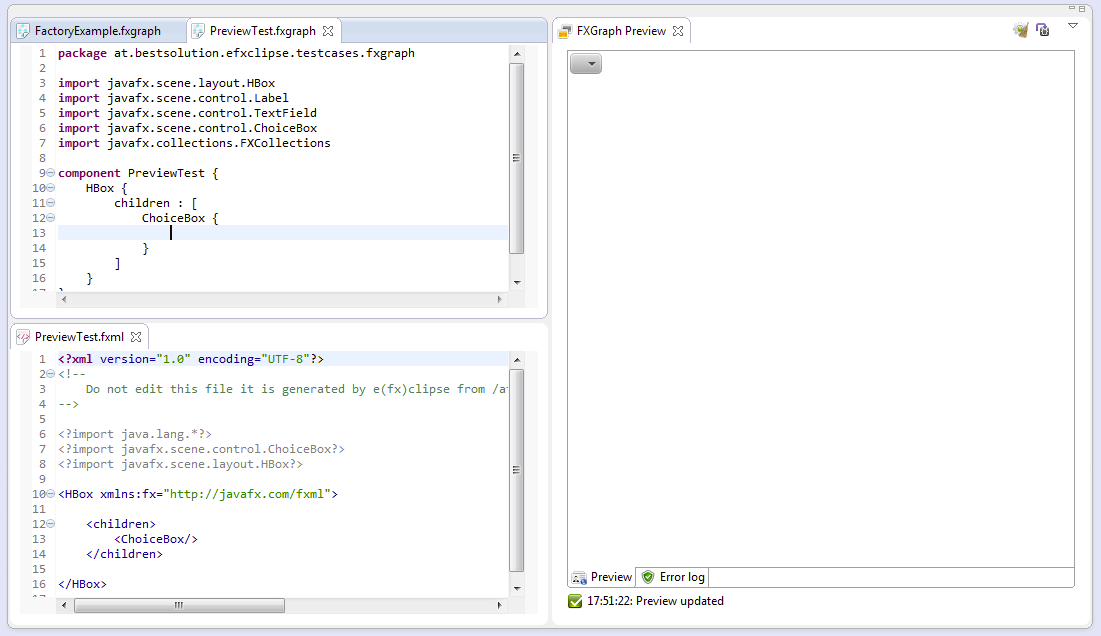Close the FXGraph Preview view

[678, 31]
